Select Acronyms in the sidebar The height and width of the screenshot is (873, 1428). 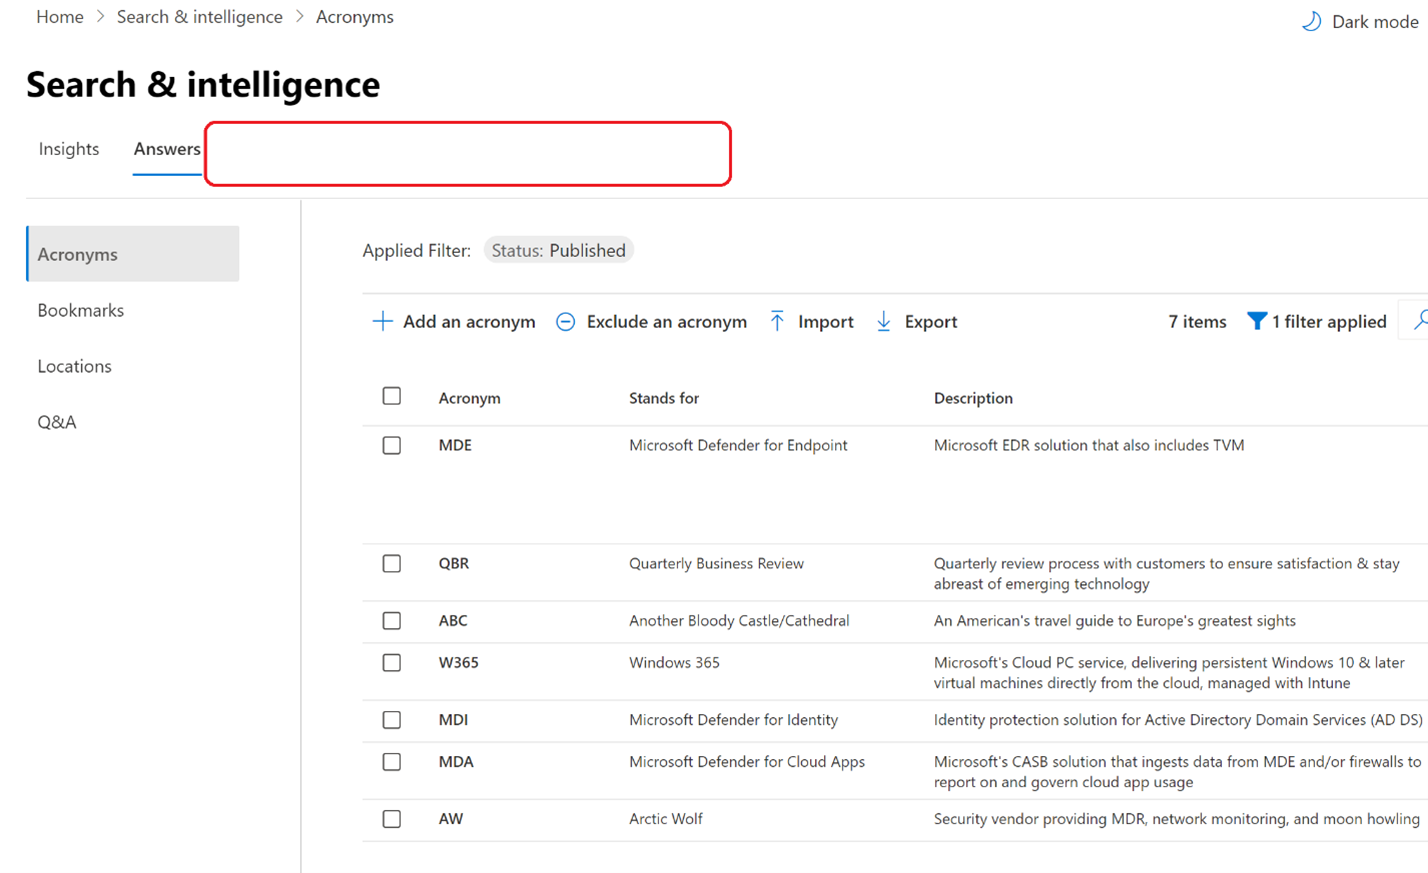(x=77, y=254)
